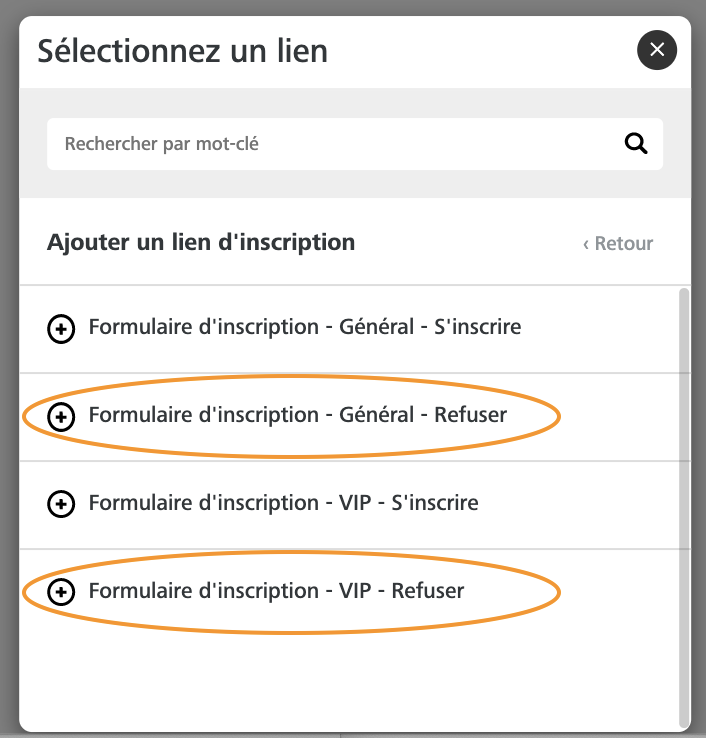
Task: Click the magnifying glass search icon
Action: point(636,144)
